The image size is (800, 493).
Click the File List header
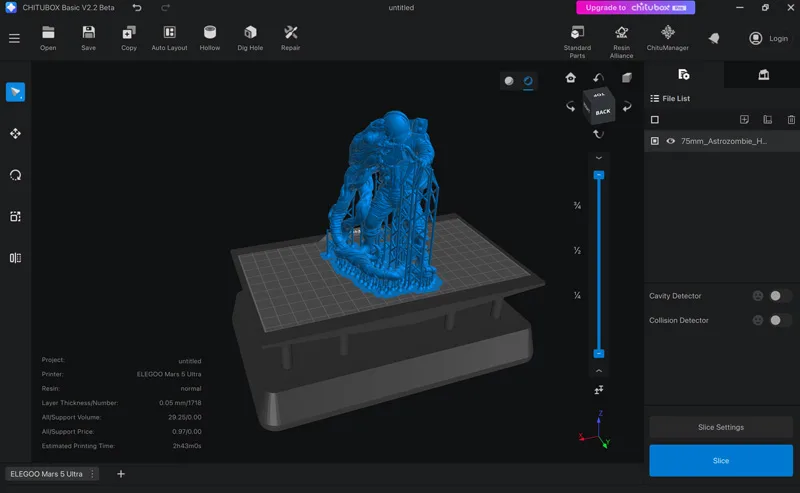pyautogui.click(x=670, y=98)
